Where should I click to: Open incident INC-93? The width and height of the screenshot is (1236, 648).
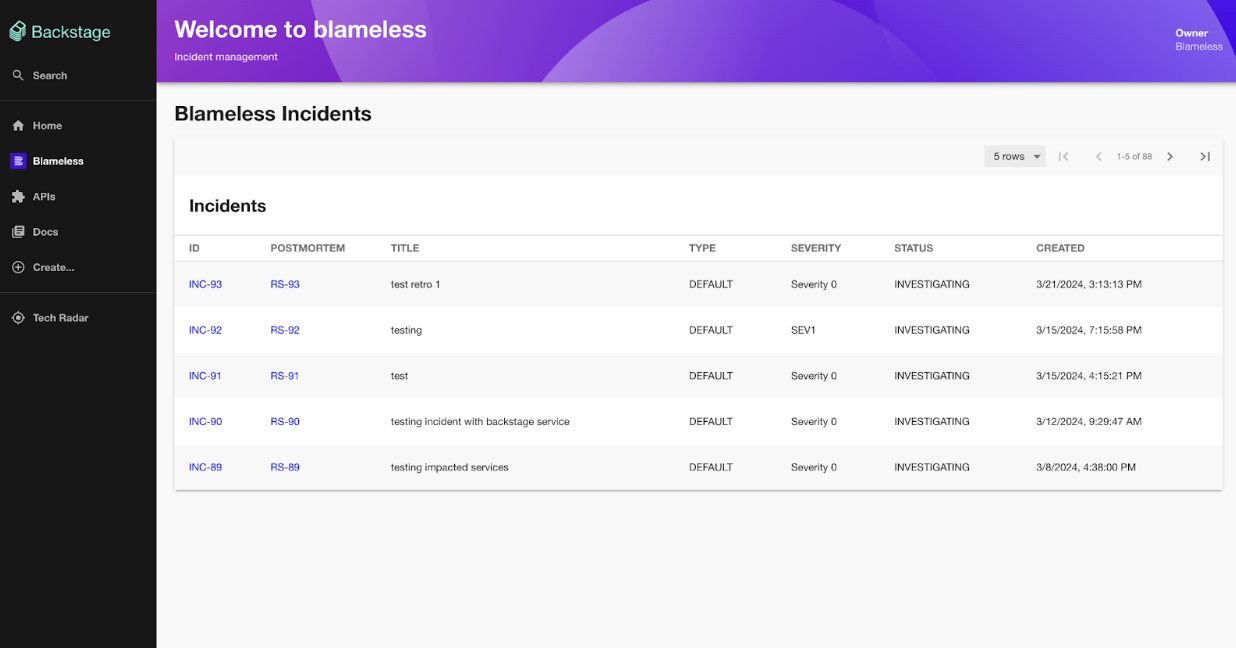205,284
